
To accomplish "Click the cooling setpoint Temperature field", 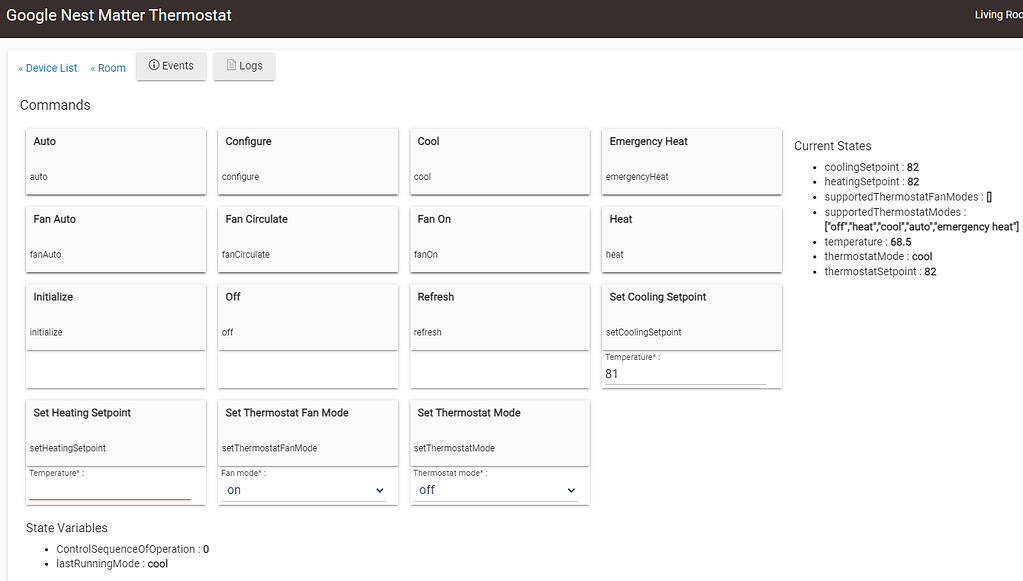I will tap(685, 374).
